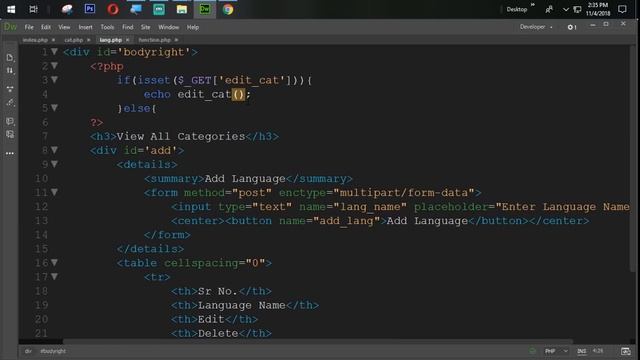
Task: Click the Format Source Code icon
Action: [10, 103]
